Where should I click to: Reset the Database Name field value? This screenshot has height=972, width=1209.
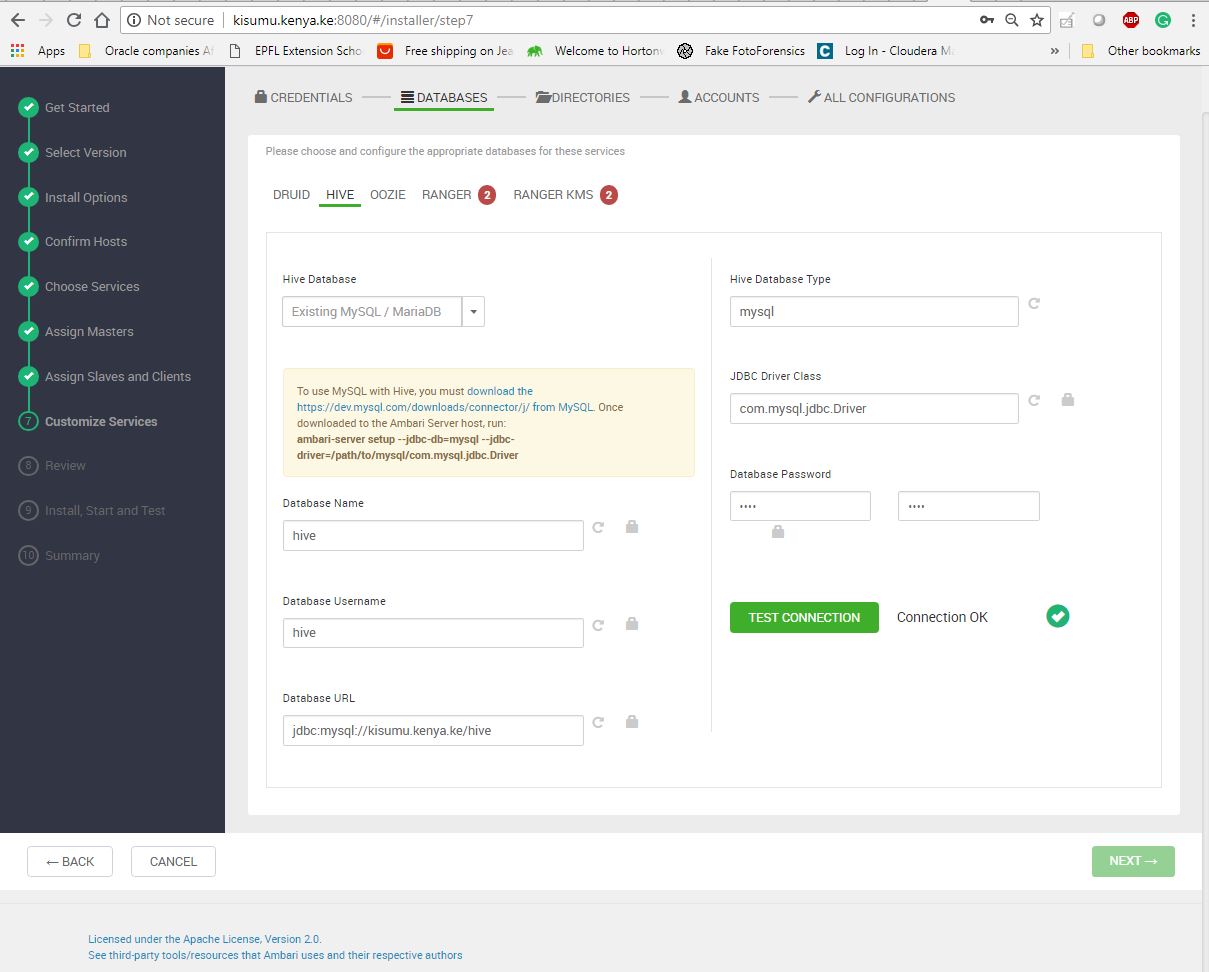(x=598, y=527)
